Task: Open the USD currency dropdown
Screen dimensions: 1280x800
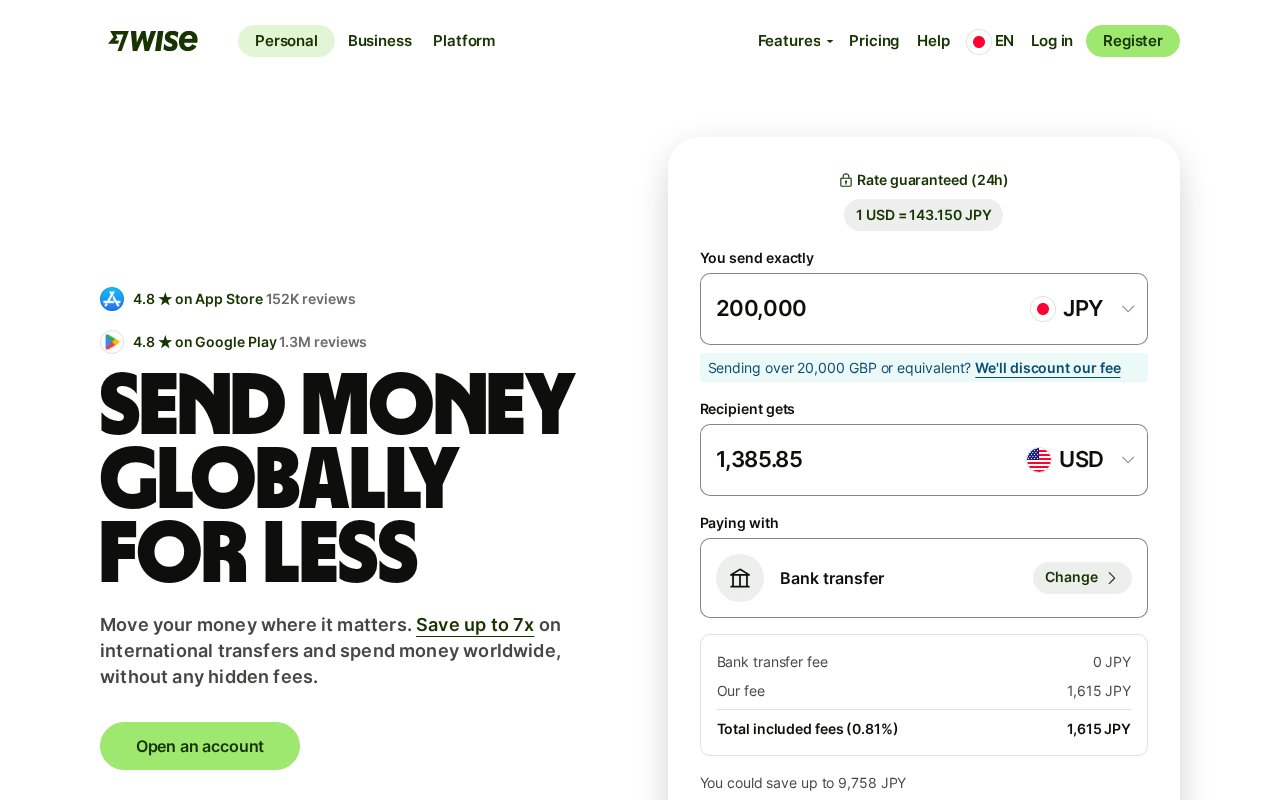Action: (1082, 460)
